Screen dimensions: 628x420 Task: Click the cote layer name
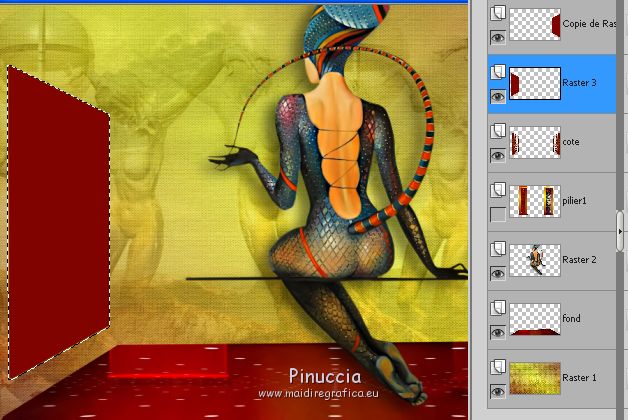[571, 142]
